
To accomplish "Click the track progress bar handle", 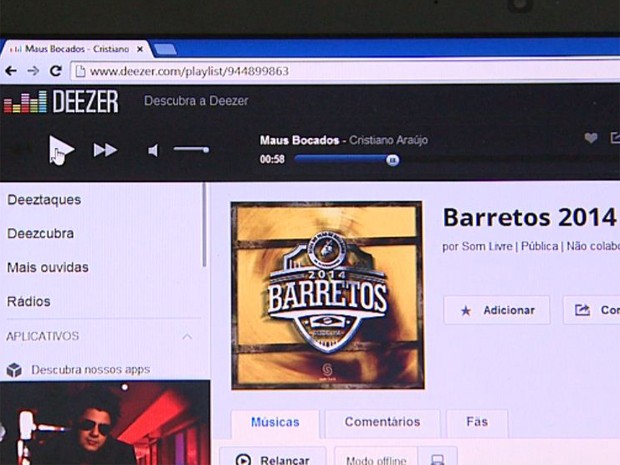I will pos(392,160).
